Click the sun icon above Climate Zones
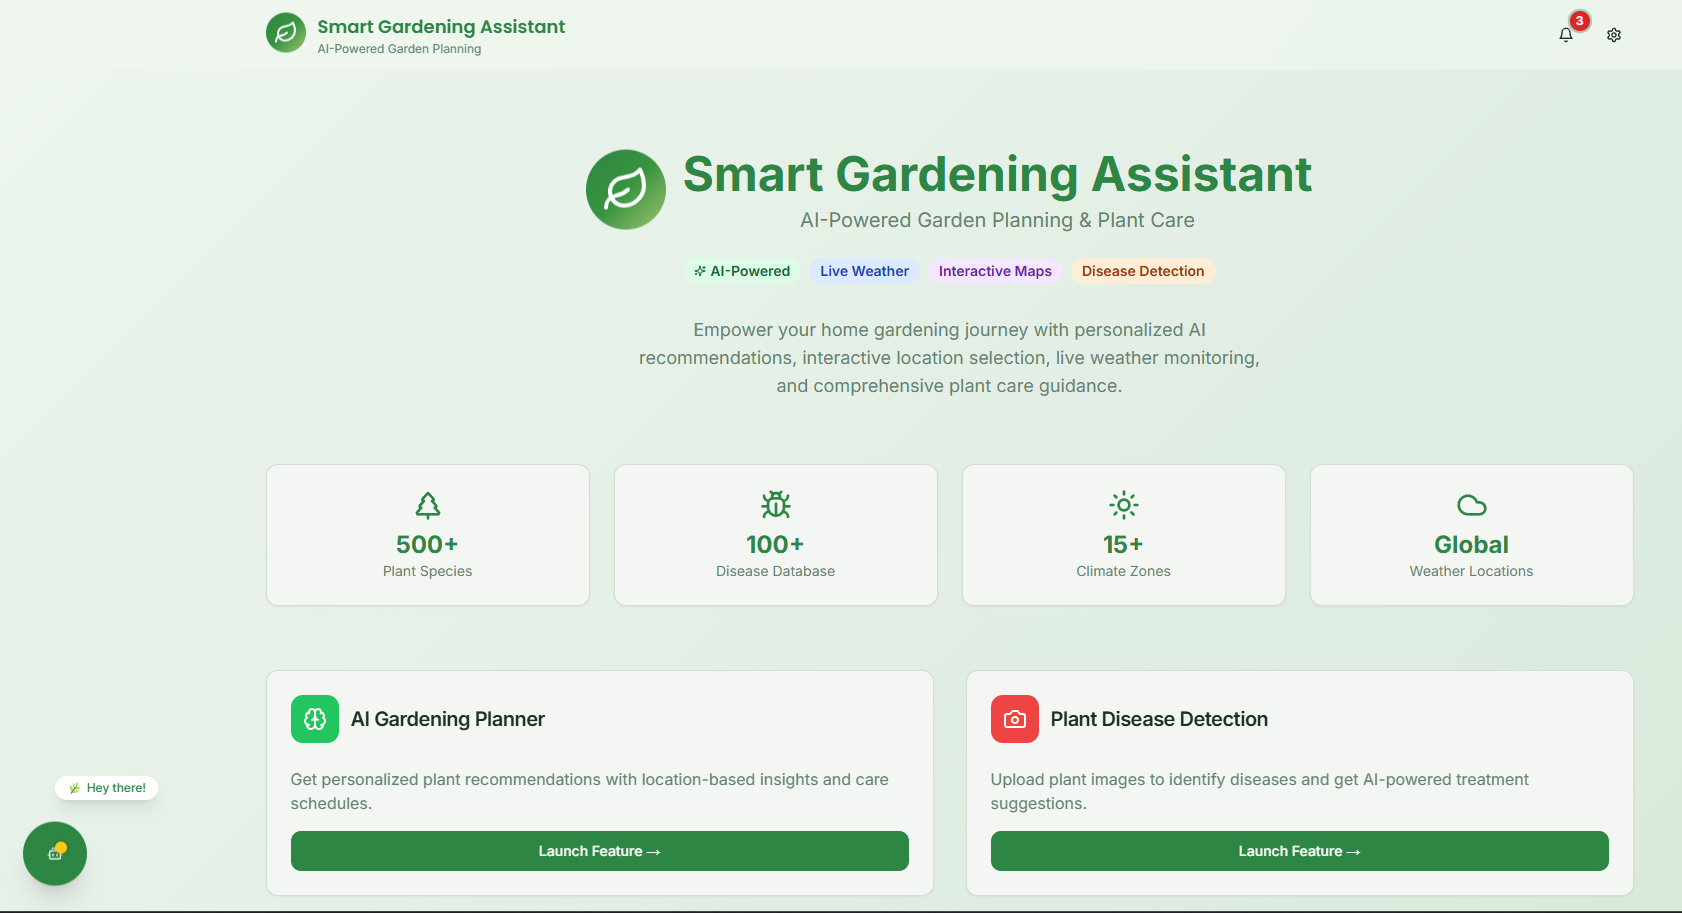 tap(1124, 505)
